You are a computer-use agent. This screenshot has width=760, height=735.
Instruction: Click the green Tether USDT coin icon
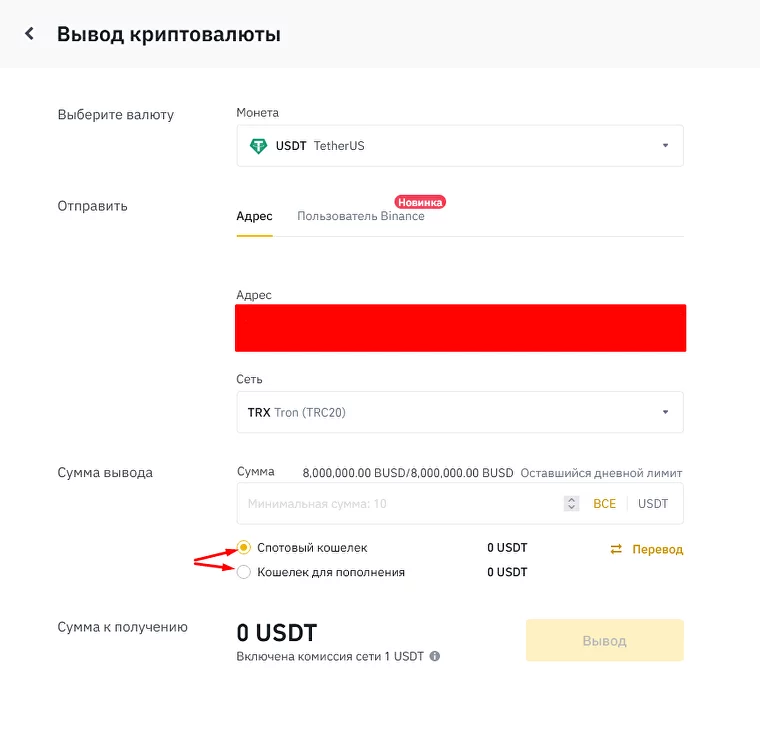(259, 146)
